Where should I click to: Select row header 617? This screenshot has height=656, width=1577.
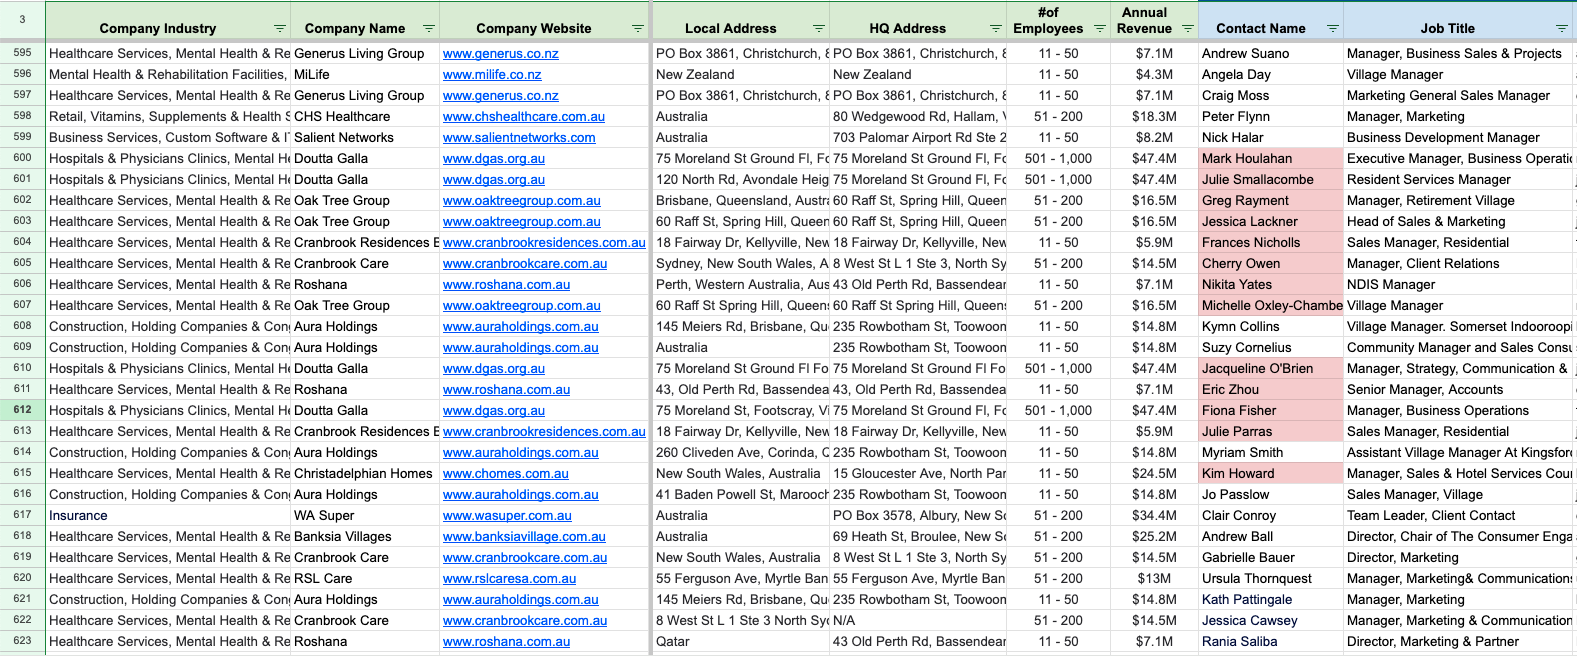22,515
